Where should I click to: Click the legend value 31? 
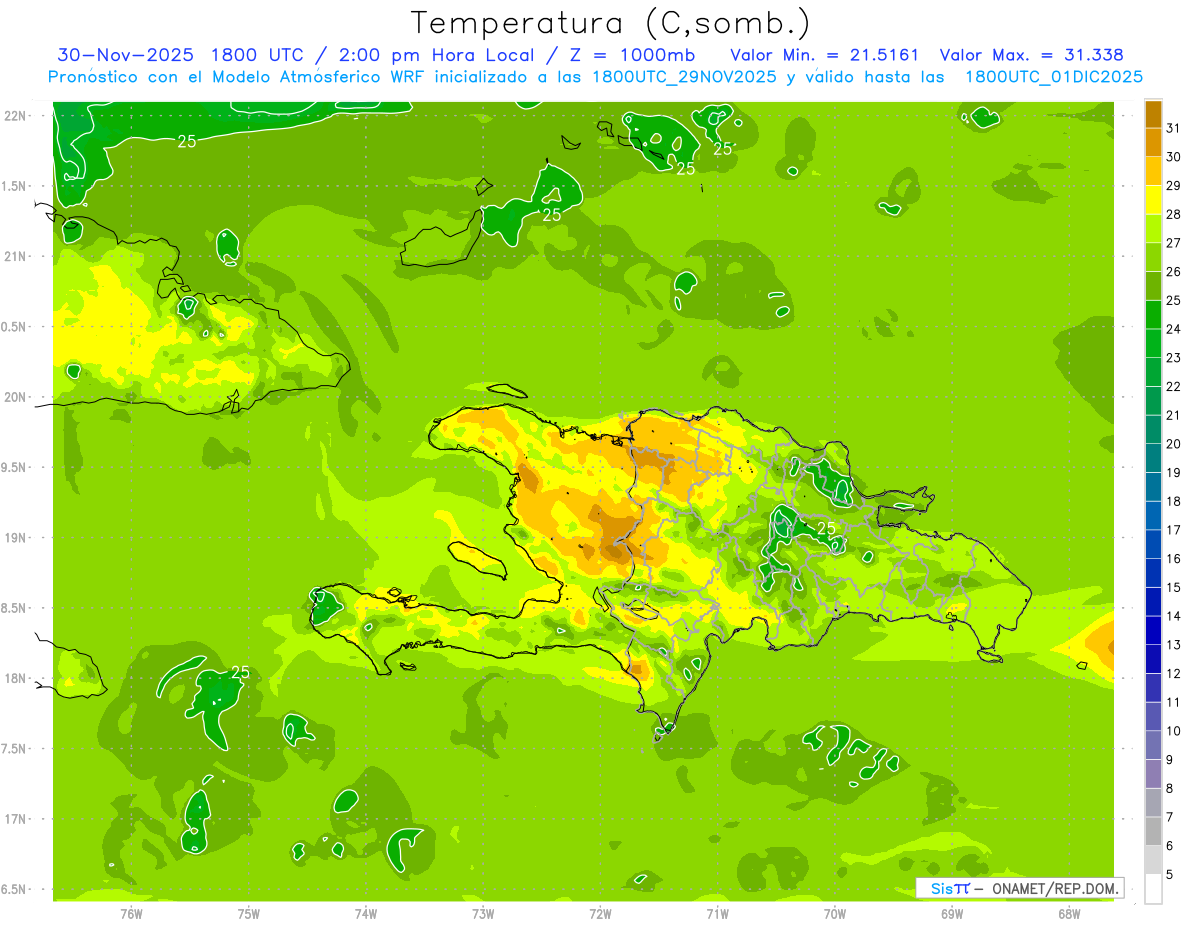point(1174,128)
